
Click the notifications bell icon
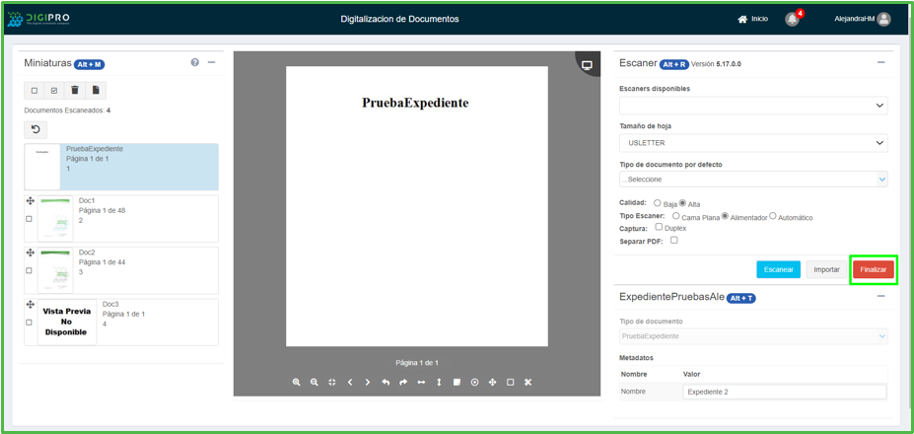click(792, 19)
